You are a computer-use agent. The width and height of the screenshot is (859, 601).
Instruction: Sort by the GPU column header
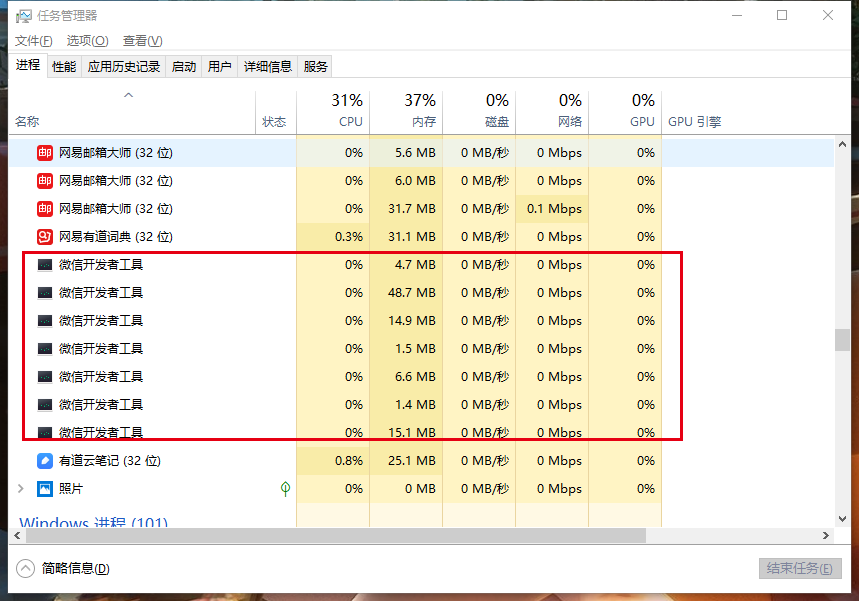pyautogui.click(x=625, y=113)
